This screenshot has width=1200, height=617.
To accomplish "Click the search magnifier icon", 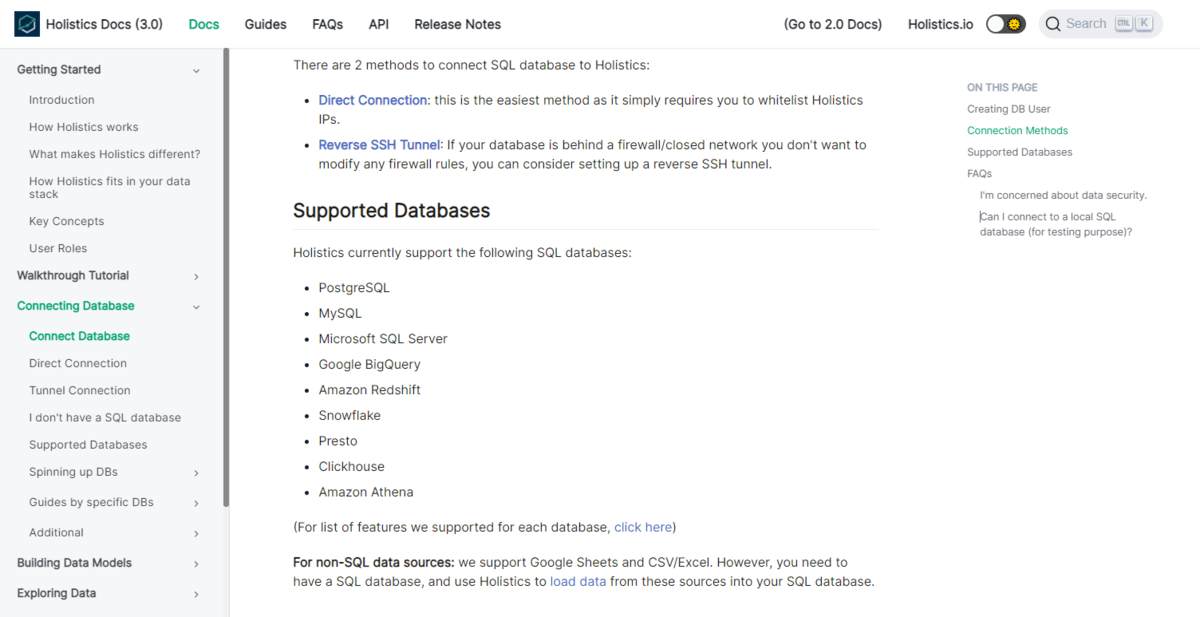I will pyautogui.click(x=1053, y=24).
